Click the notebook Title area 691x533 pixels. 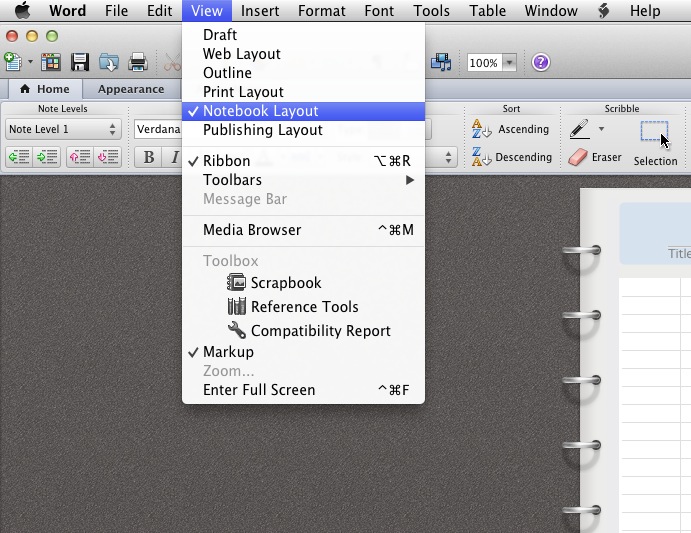click(x=655, y=234)
